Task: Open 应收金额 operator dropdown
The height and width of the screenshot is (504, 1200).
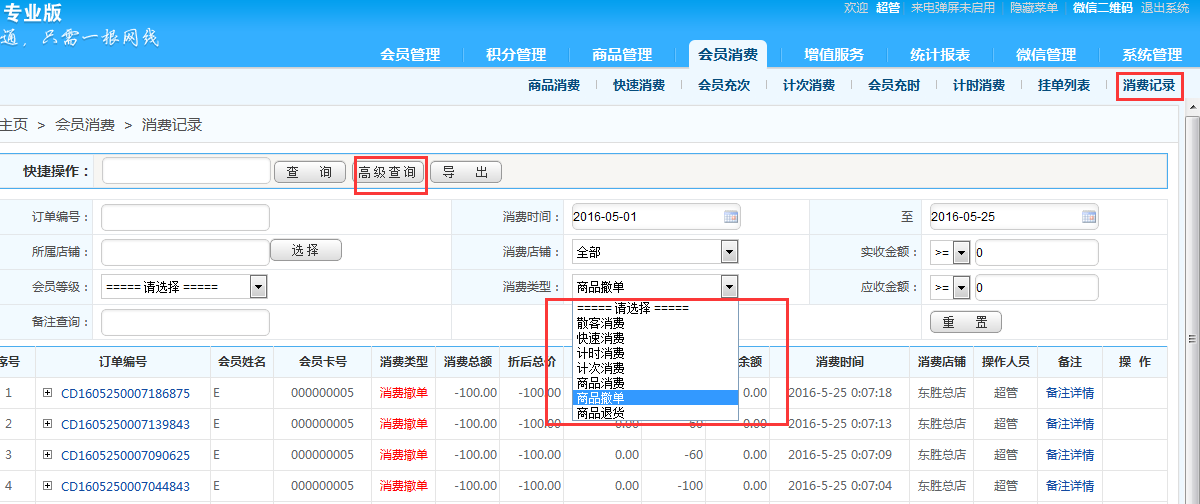Action: [x=950, y=287]
